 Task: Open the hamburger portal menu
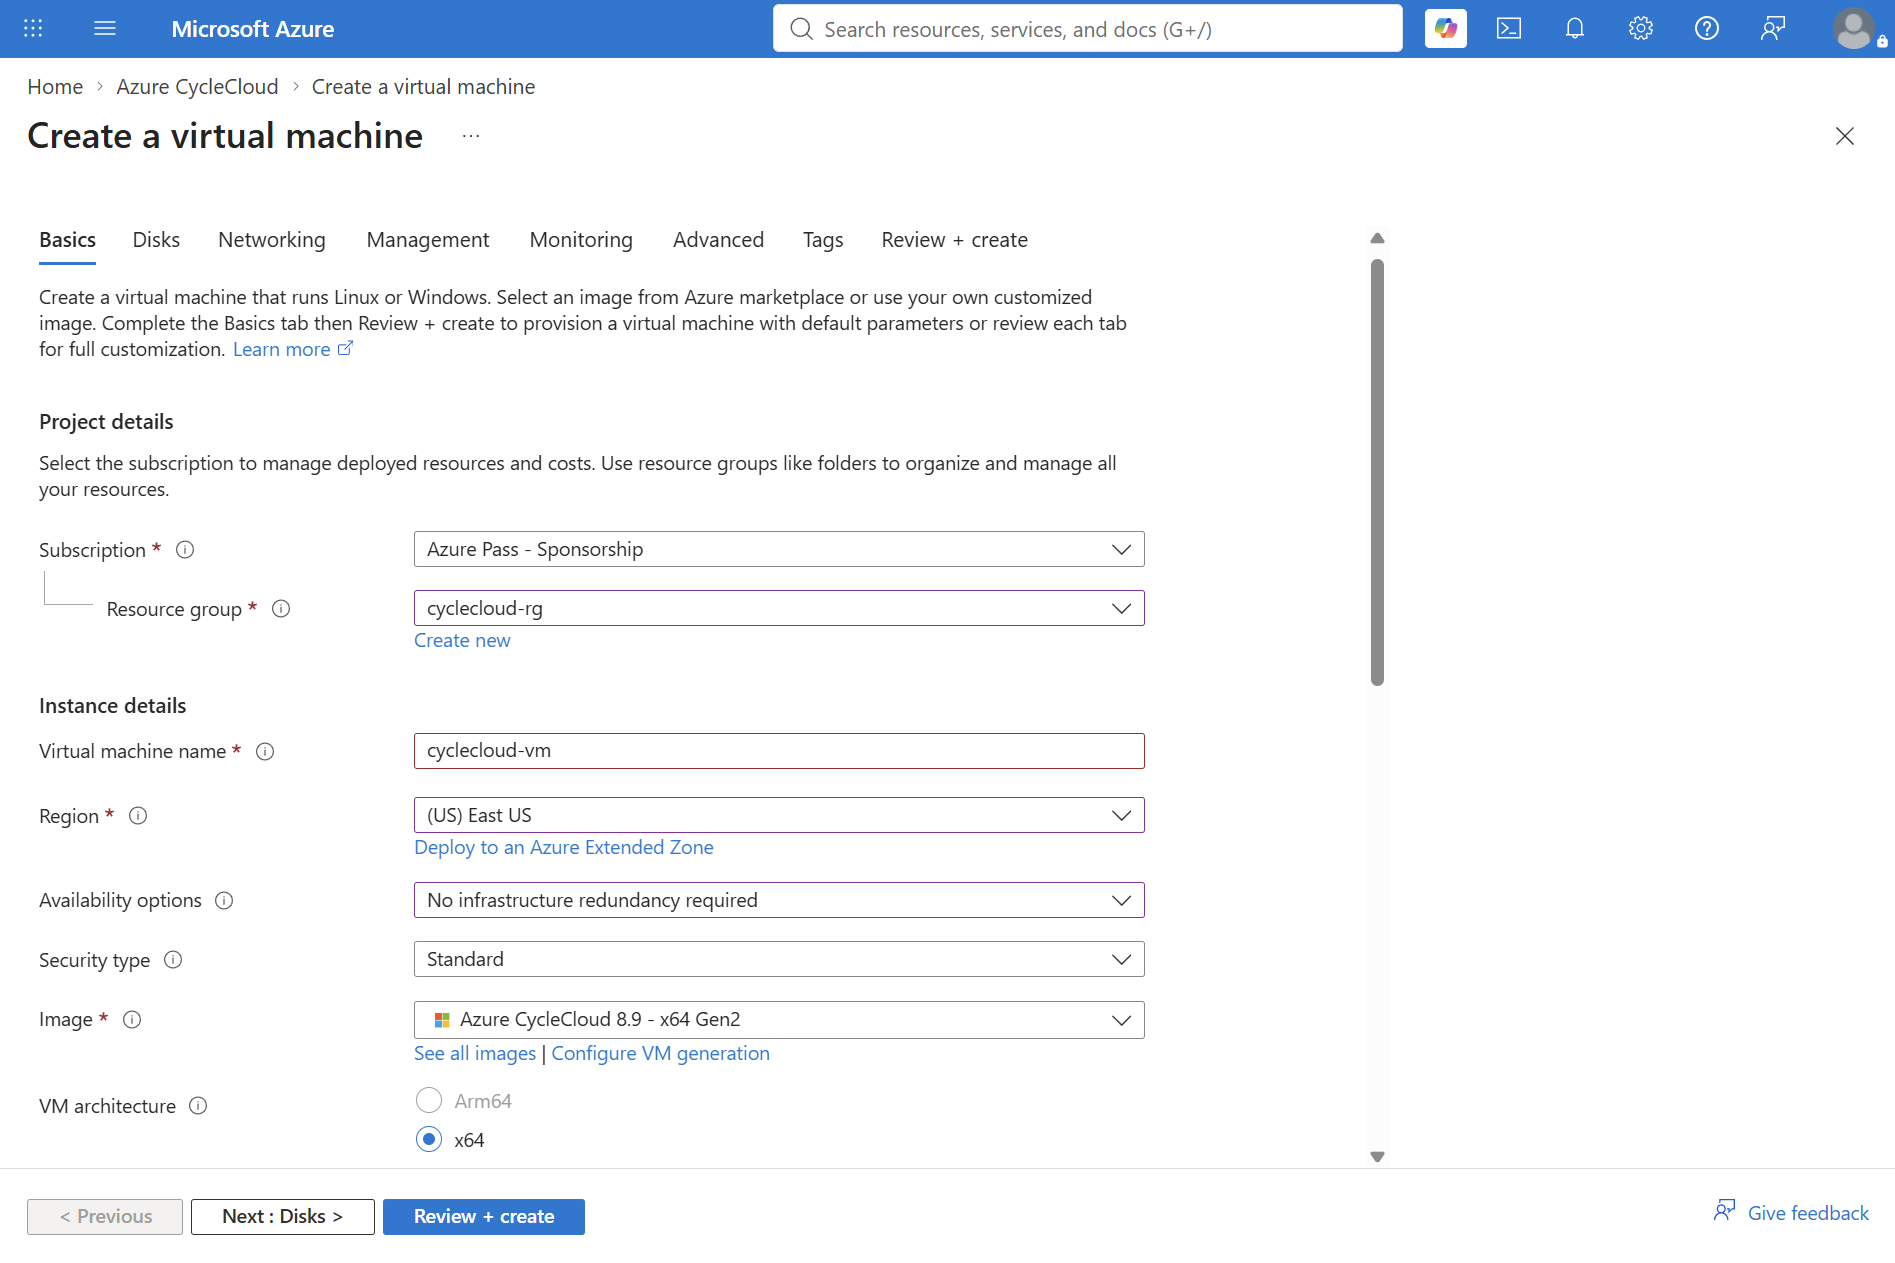[105, 29]
